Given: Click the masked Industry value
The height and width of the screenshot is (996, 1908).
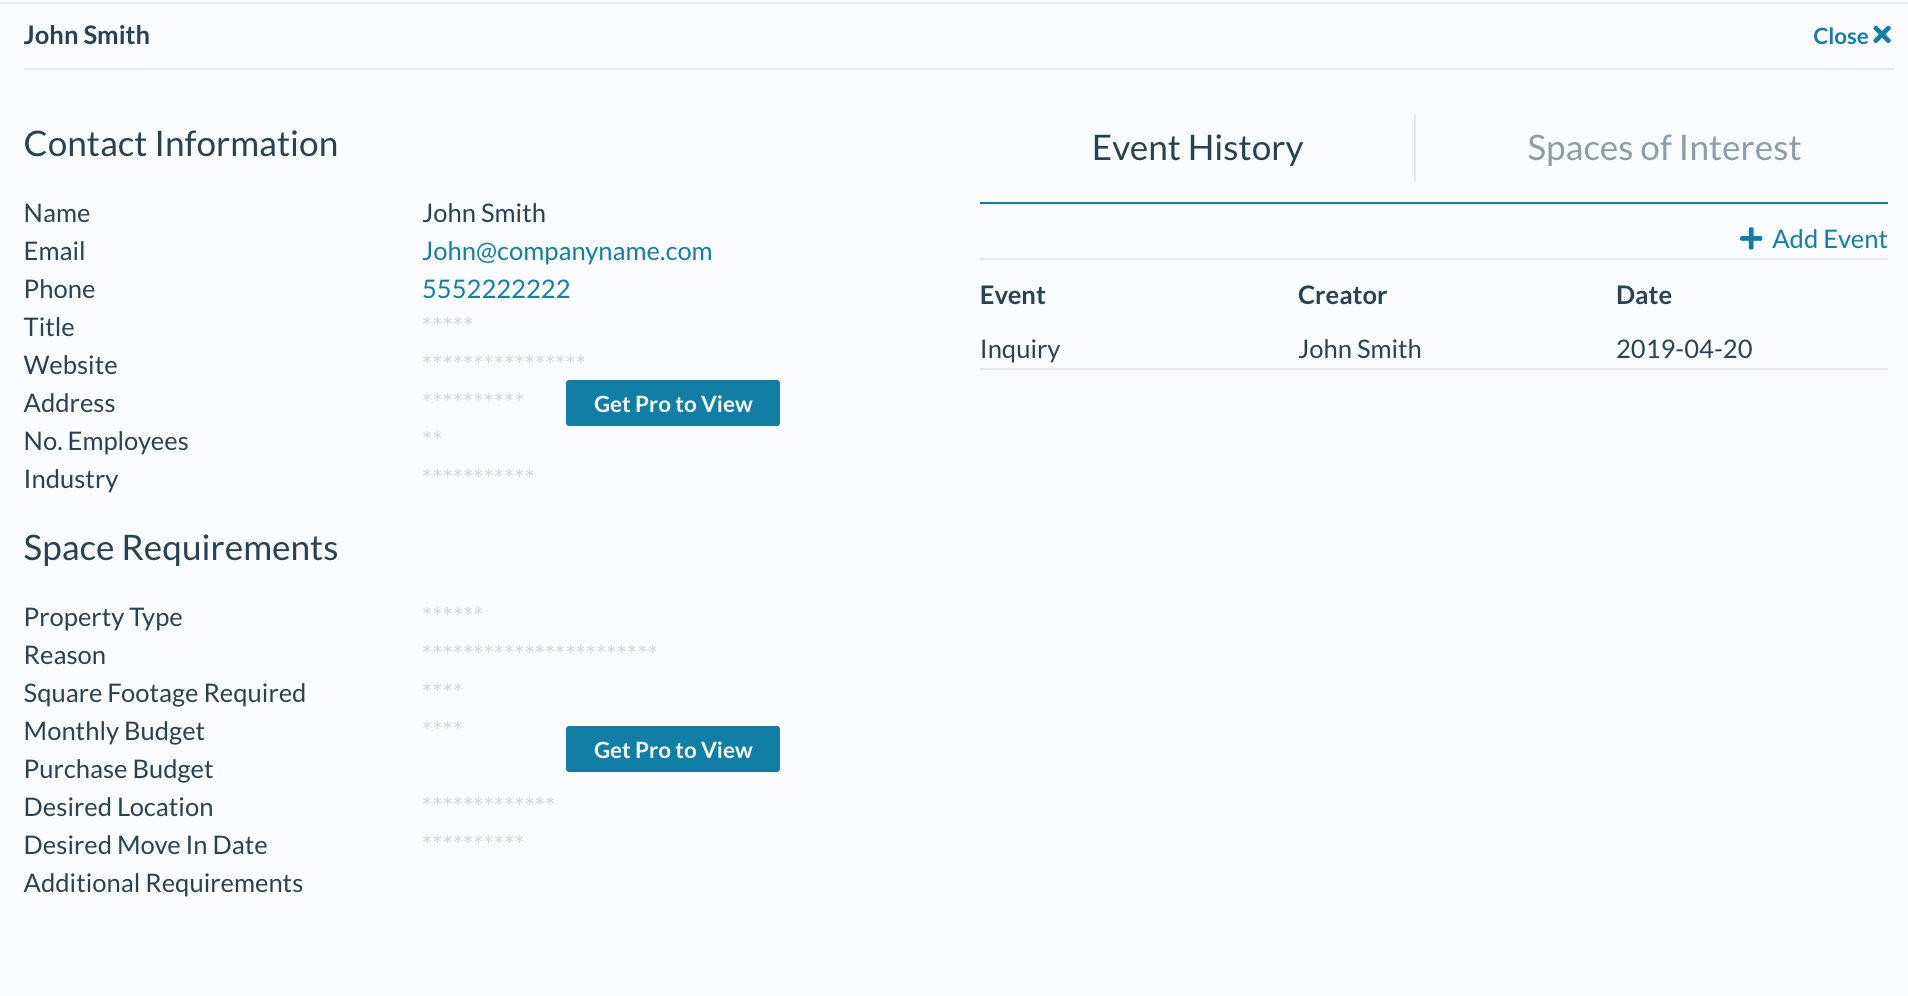Looking at the screenshot, I should 478,474.
